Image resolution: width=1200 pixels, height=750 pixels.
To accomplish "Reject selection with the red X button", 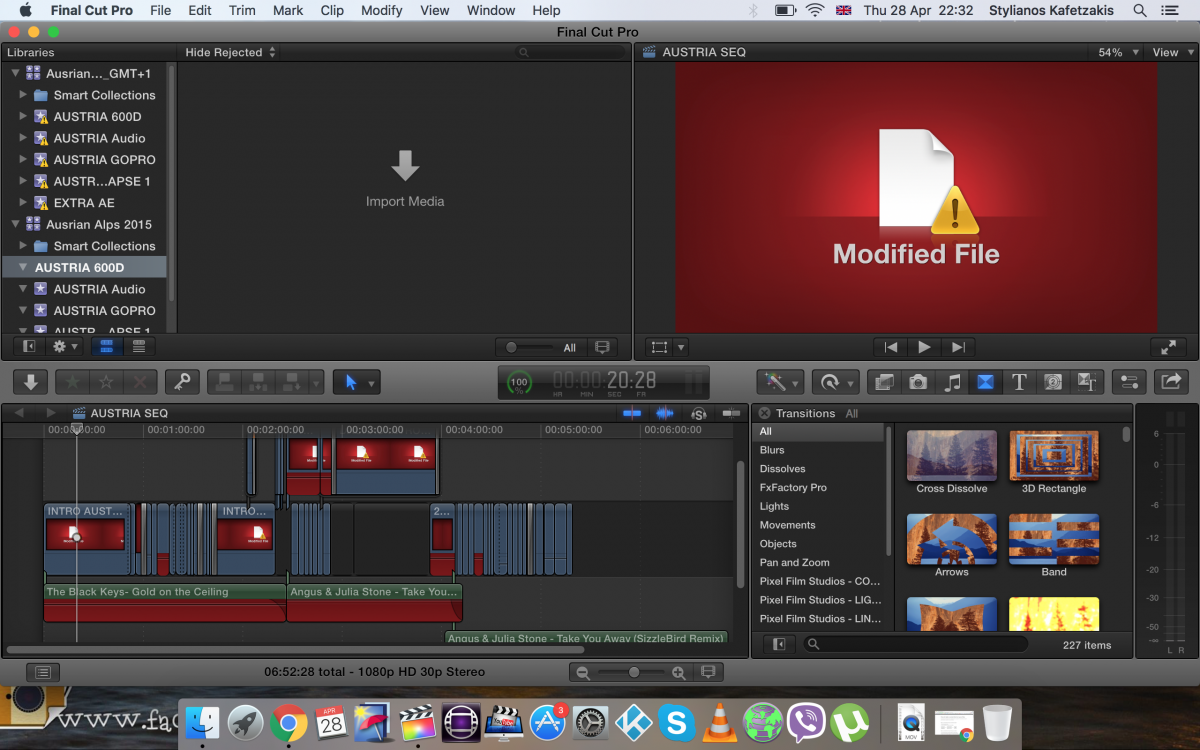I will [140, 381].
